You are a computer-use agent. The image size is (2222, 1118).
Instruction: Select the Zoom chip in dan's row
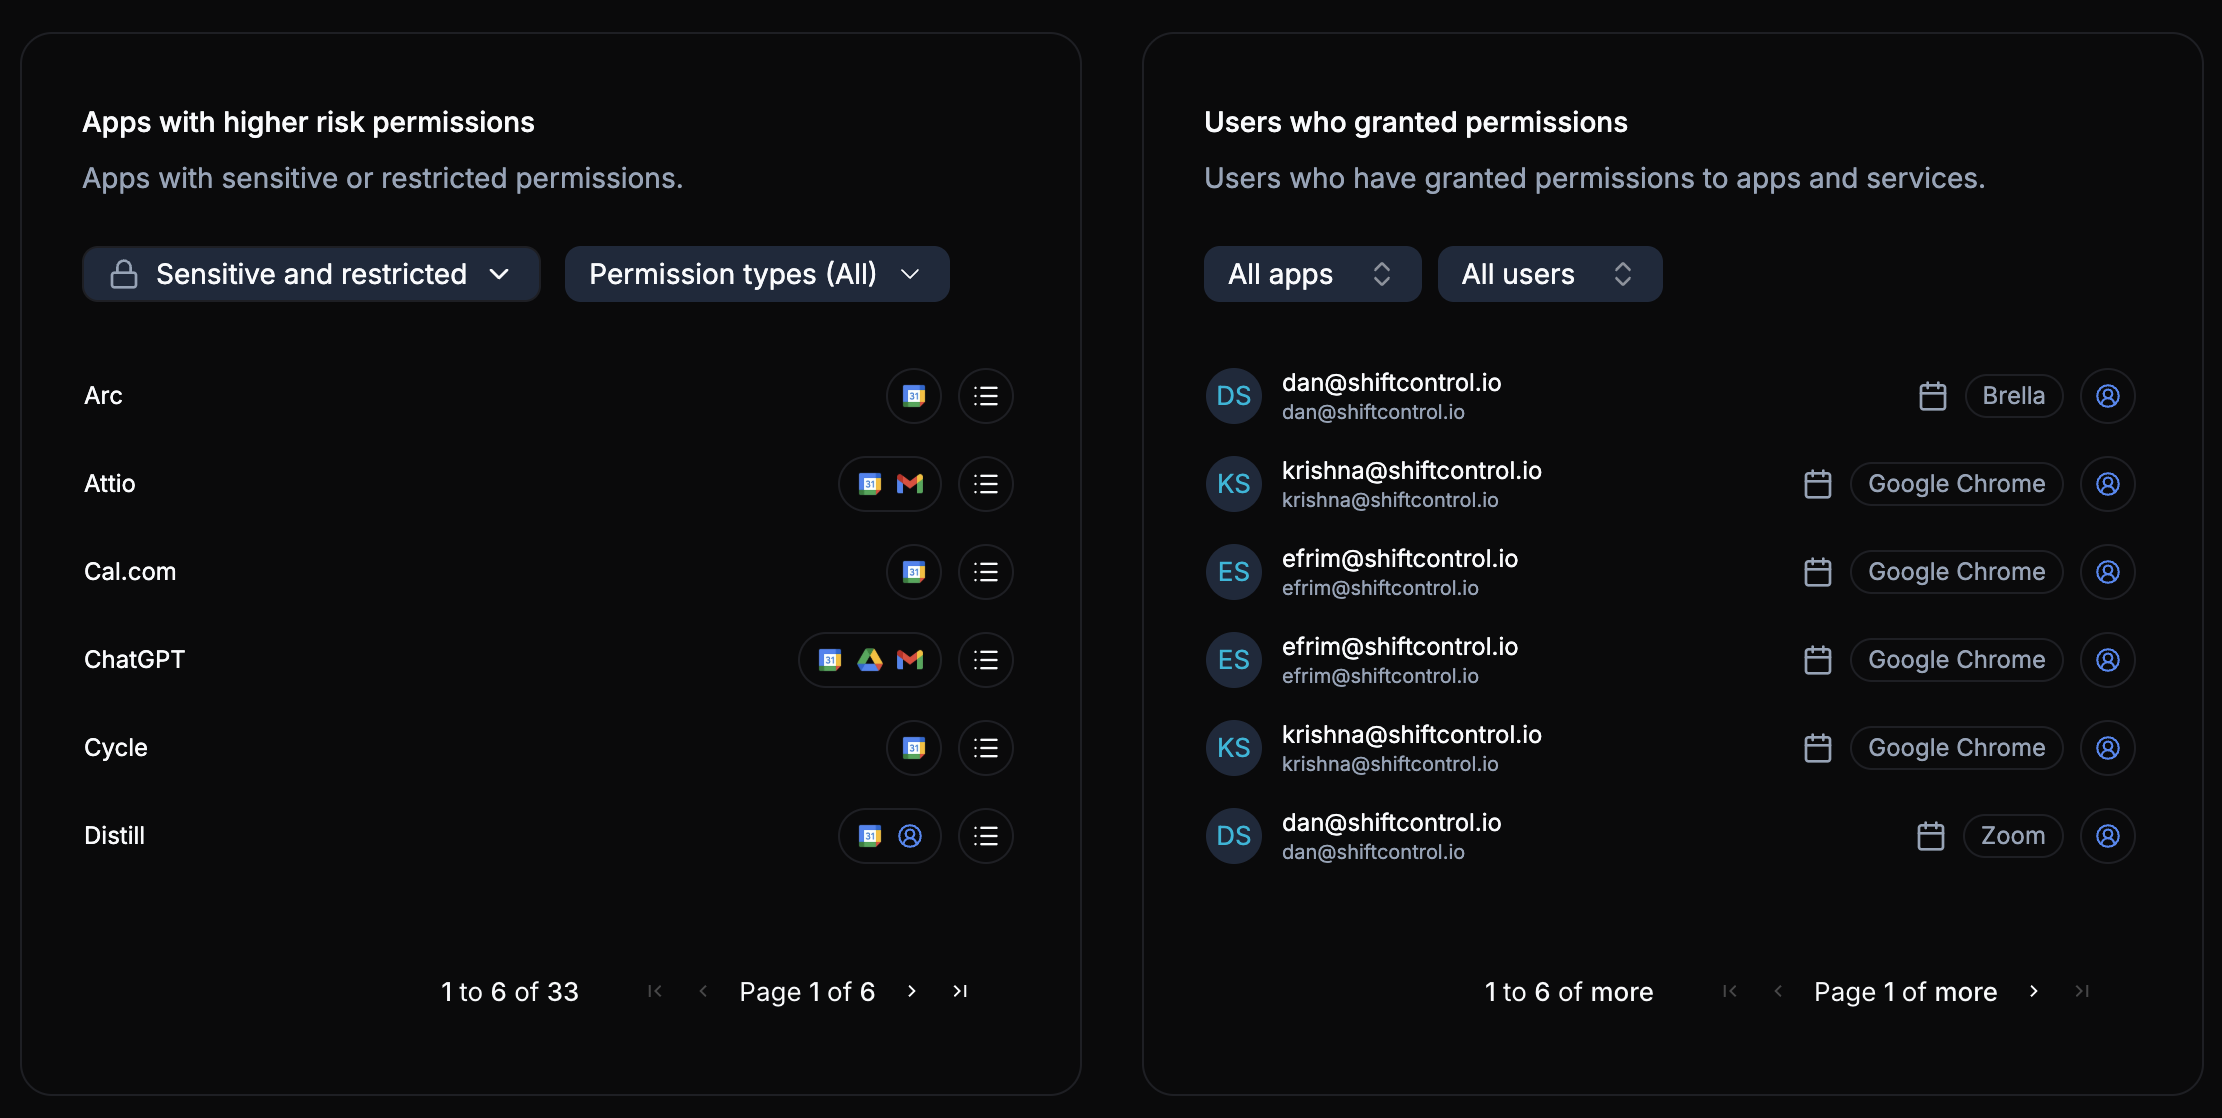pos(2012,835)
